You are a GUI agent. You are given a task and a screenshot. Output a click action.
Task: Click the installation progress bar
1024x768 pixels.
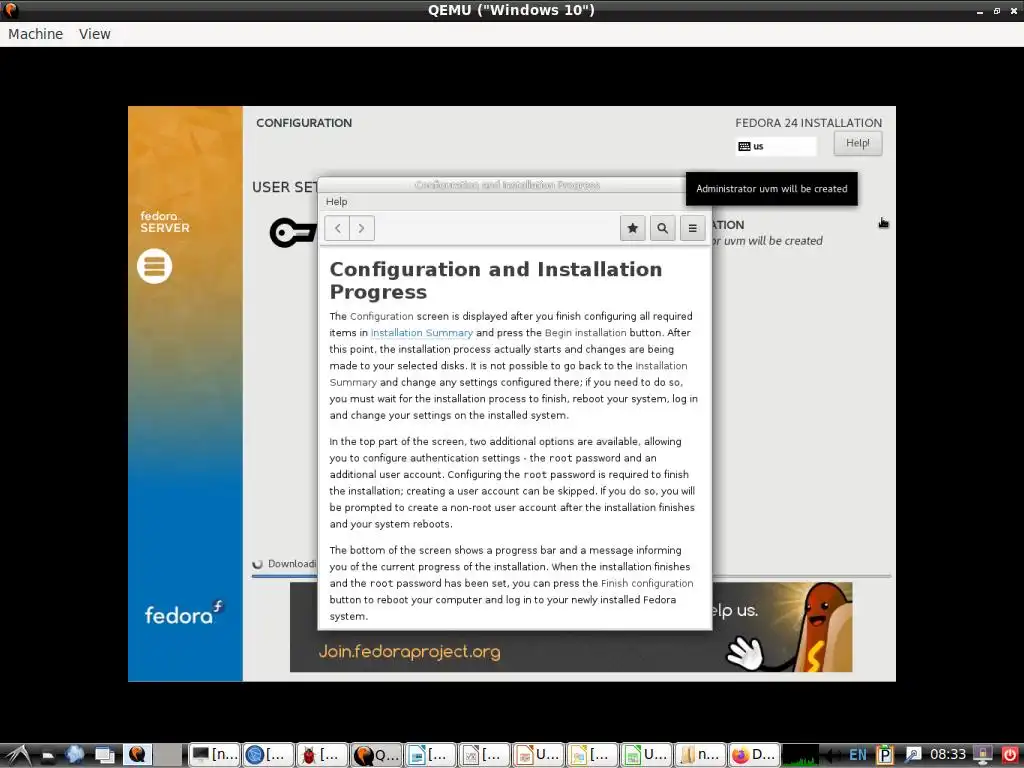[571, 577]
